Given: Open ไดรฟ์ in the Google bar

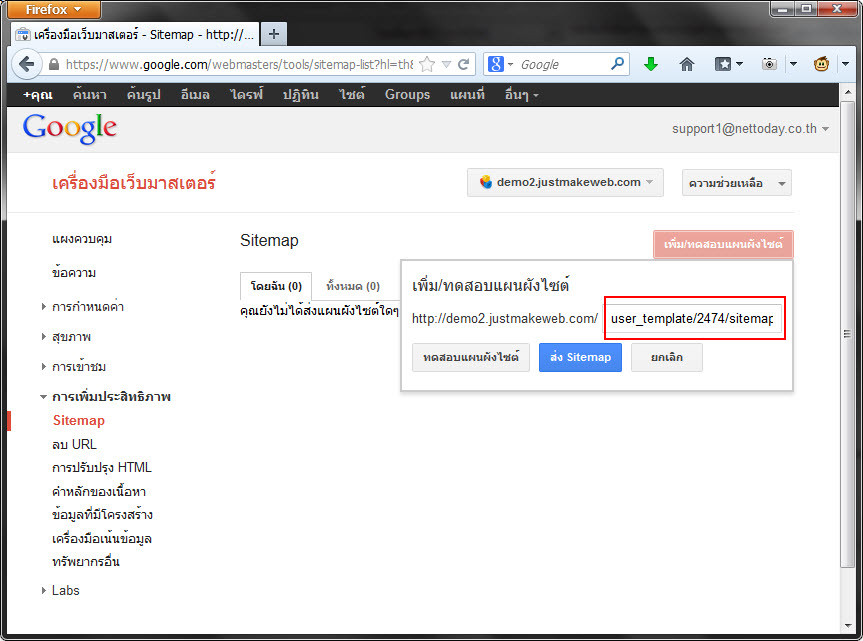Looking at the screenshot, I should click(x=246, y=95).
